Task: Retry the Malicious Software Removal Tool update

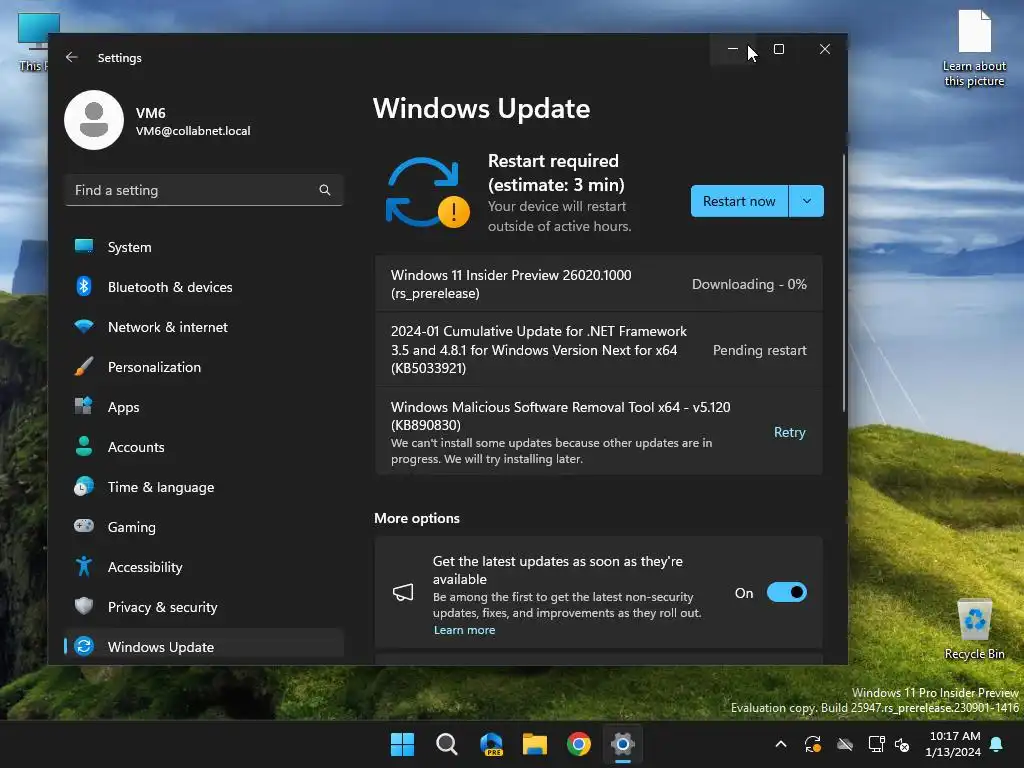Action: coord(790,432)
